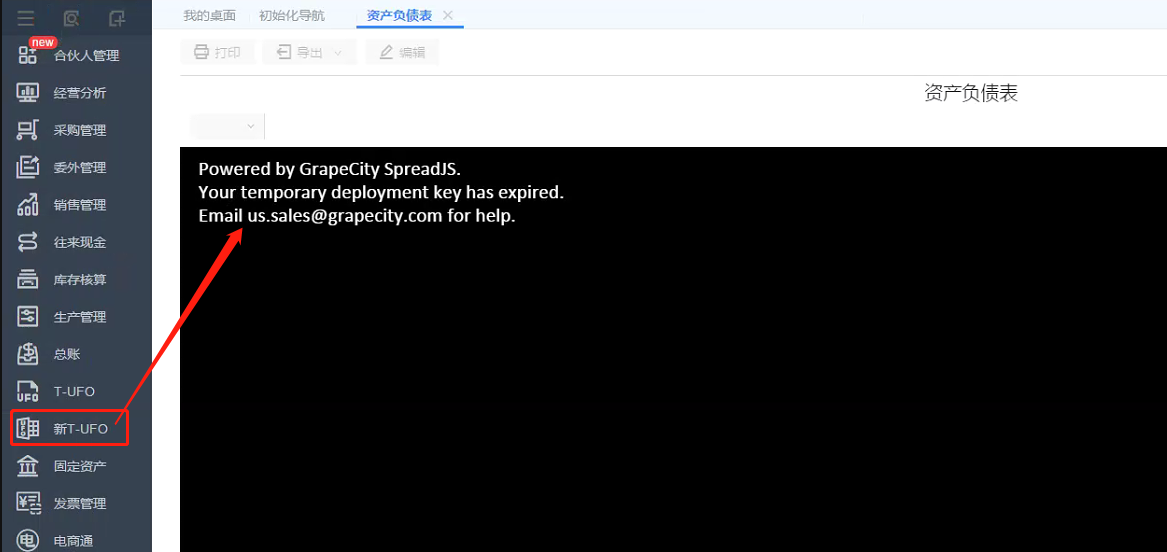Image resolution: width=1167 pixels, height=552 pixels.
Task: Open the T-UFO report icon
Action: (28, 391)
